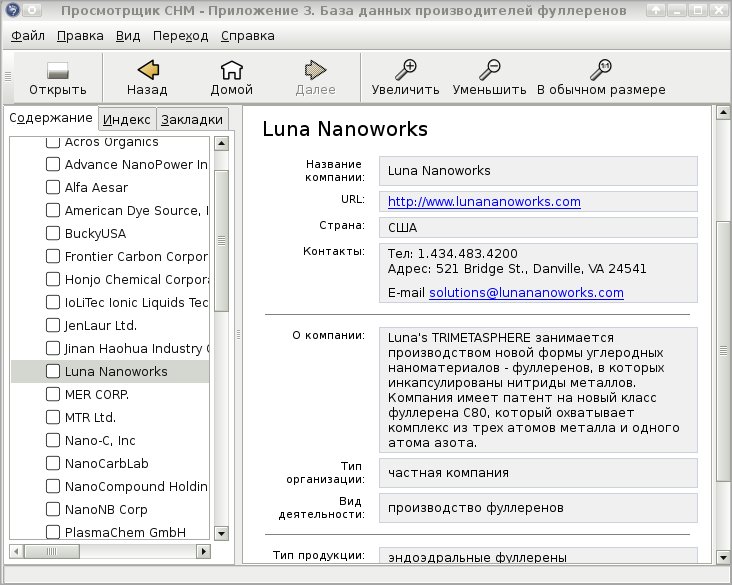
Task: Open the Nano-C, Inc entry
Action: [x=100, y=440]
